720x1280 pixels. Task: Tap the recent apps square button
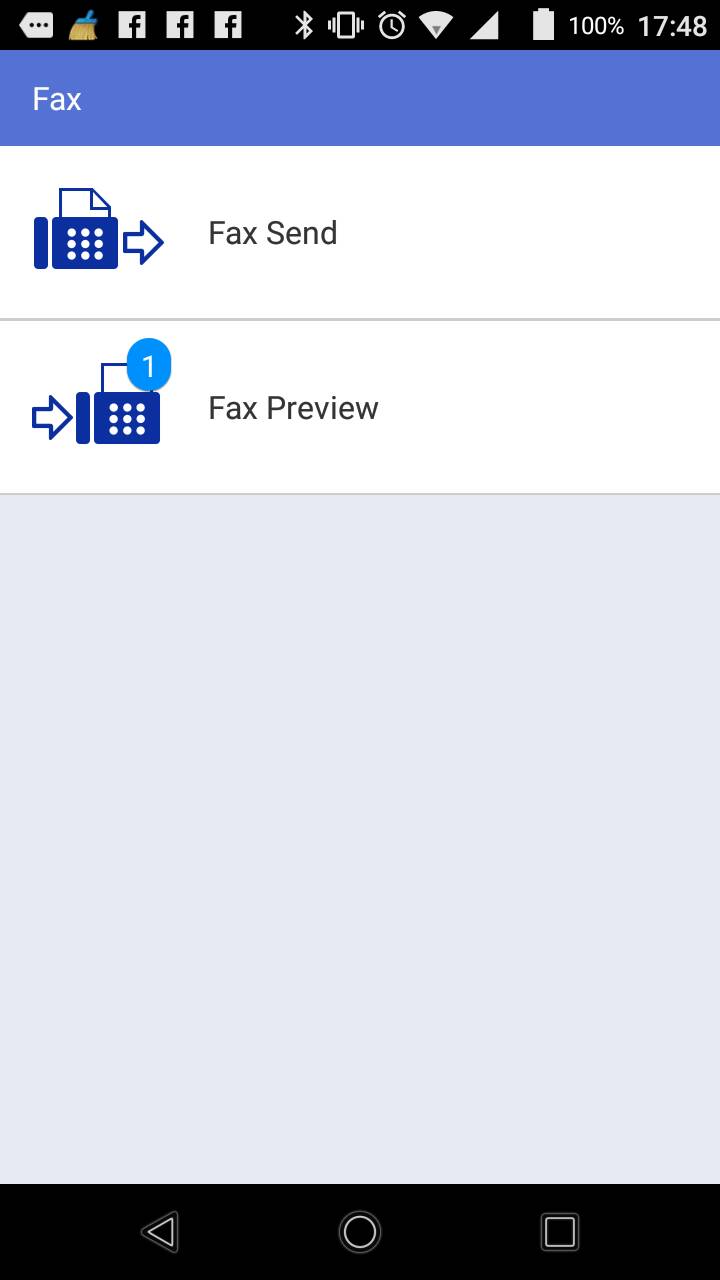[x=560, y=1232]
